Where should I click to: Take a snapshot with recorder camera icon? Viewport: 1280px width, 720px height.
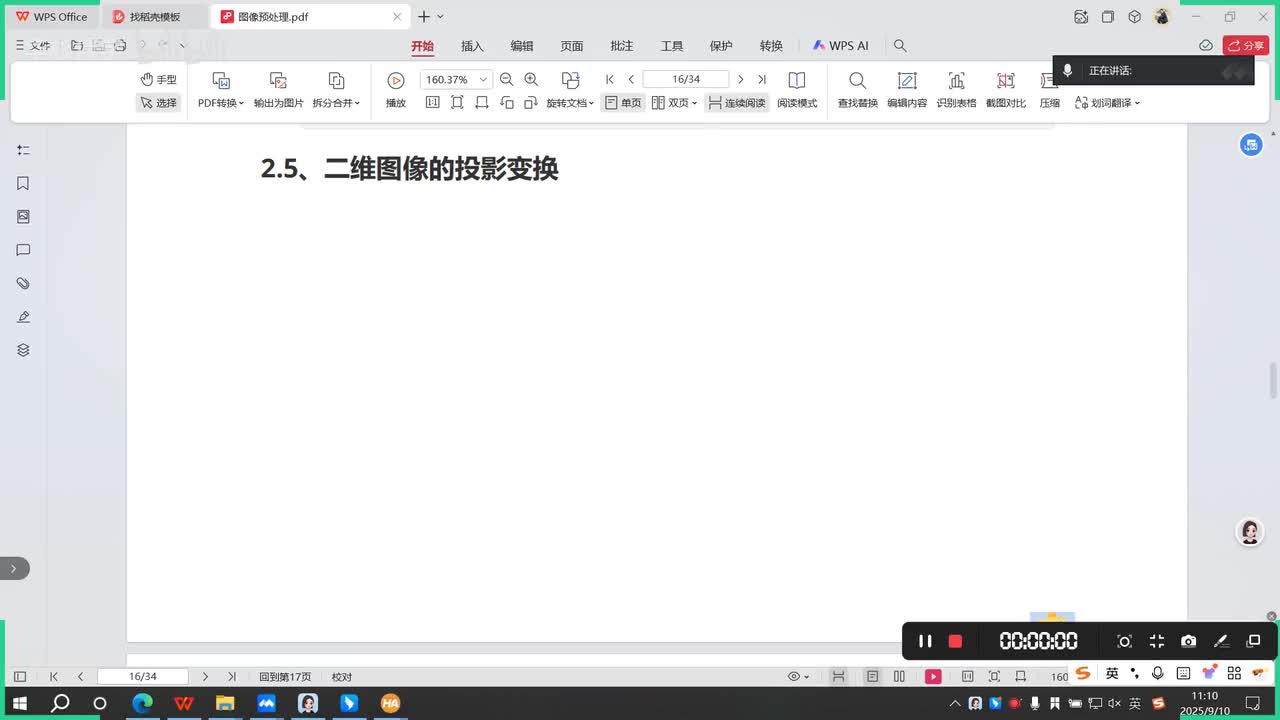pos(1188,641)
